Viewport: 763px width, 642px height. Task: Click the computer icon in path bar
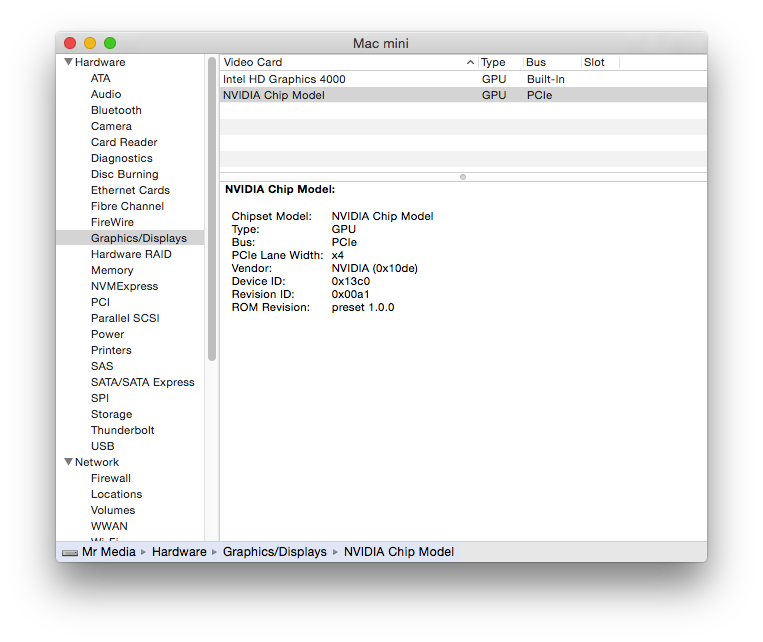tap(70, 552)
